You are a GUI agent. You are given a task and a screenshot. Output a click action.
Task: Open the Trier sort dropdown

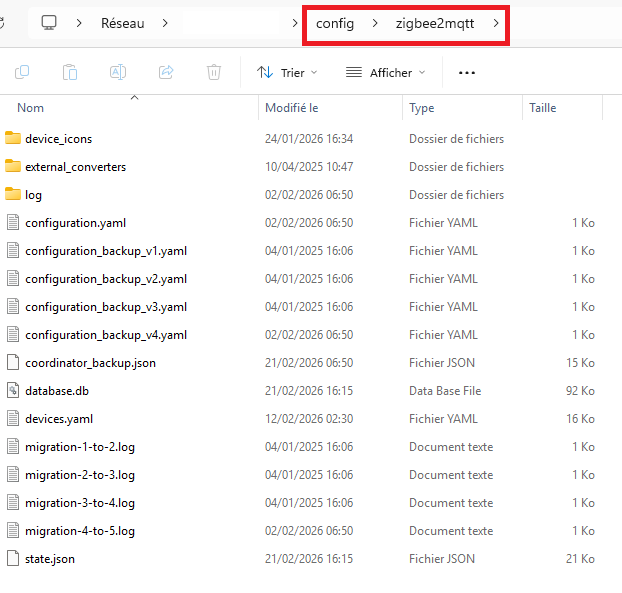point(287,72)
